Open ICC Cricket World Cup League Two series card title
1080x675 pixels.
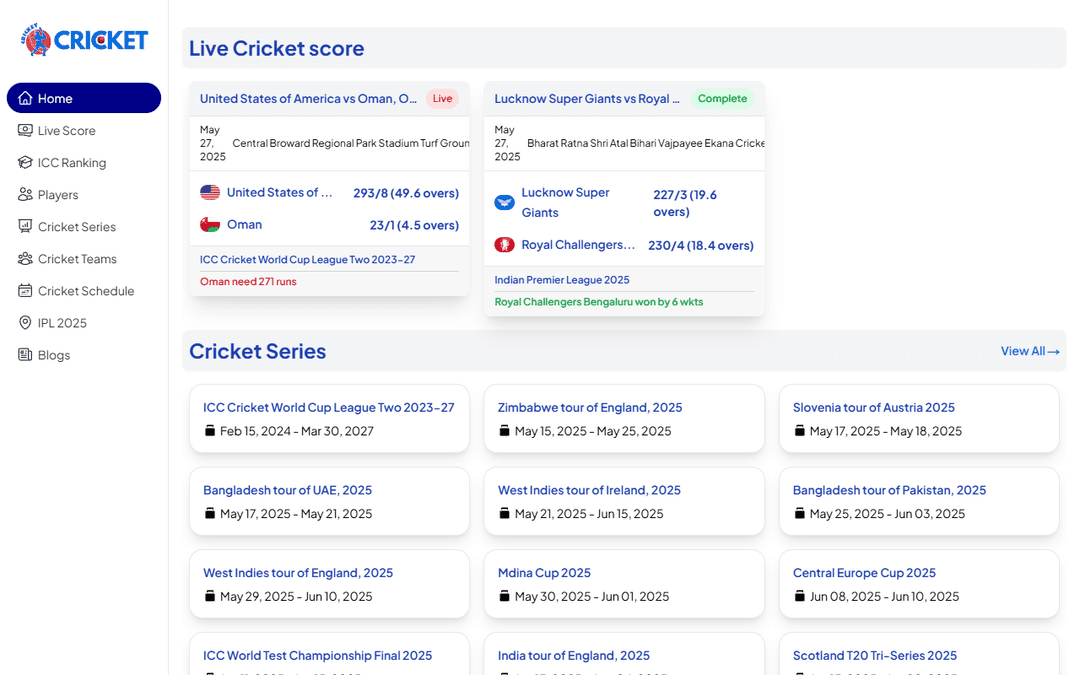pos(329,407)
